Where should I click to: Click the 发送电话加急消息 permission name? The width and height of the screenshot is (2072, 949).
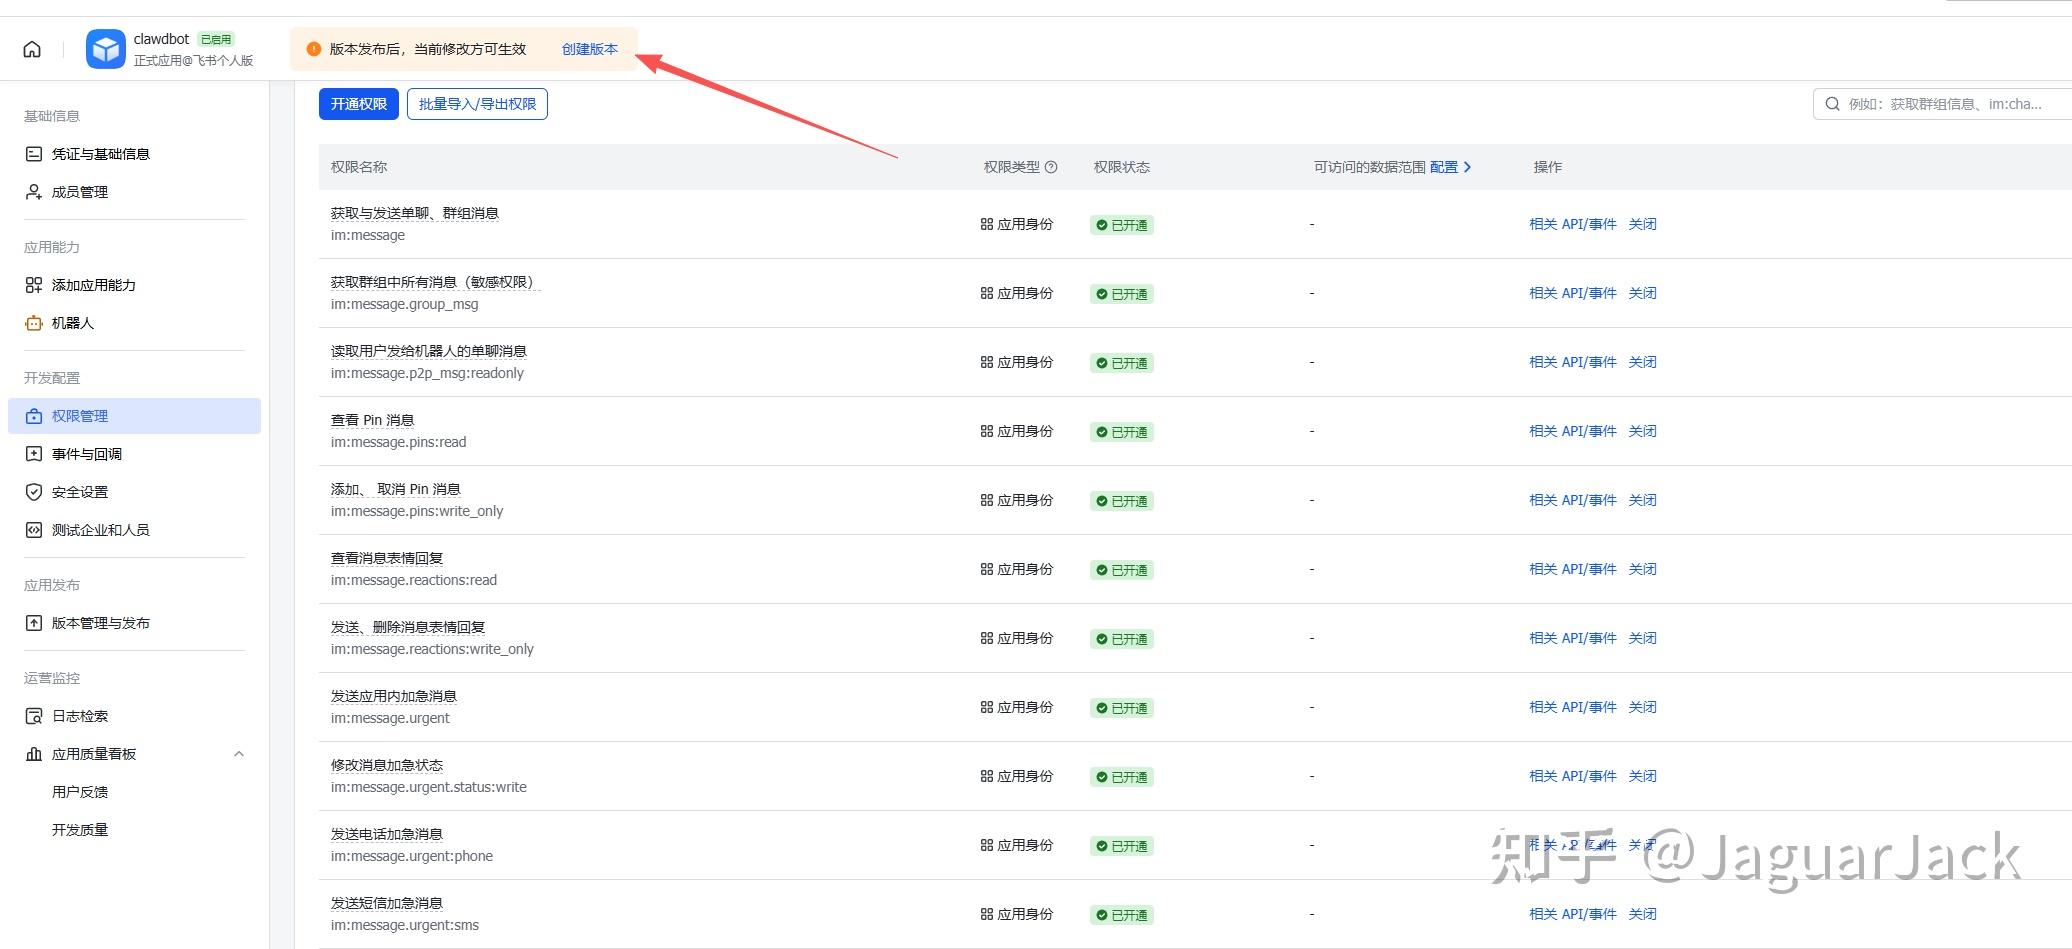[x=387, y=834]
